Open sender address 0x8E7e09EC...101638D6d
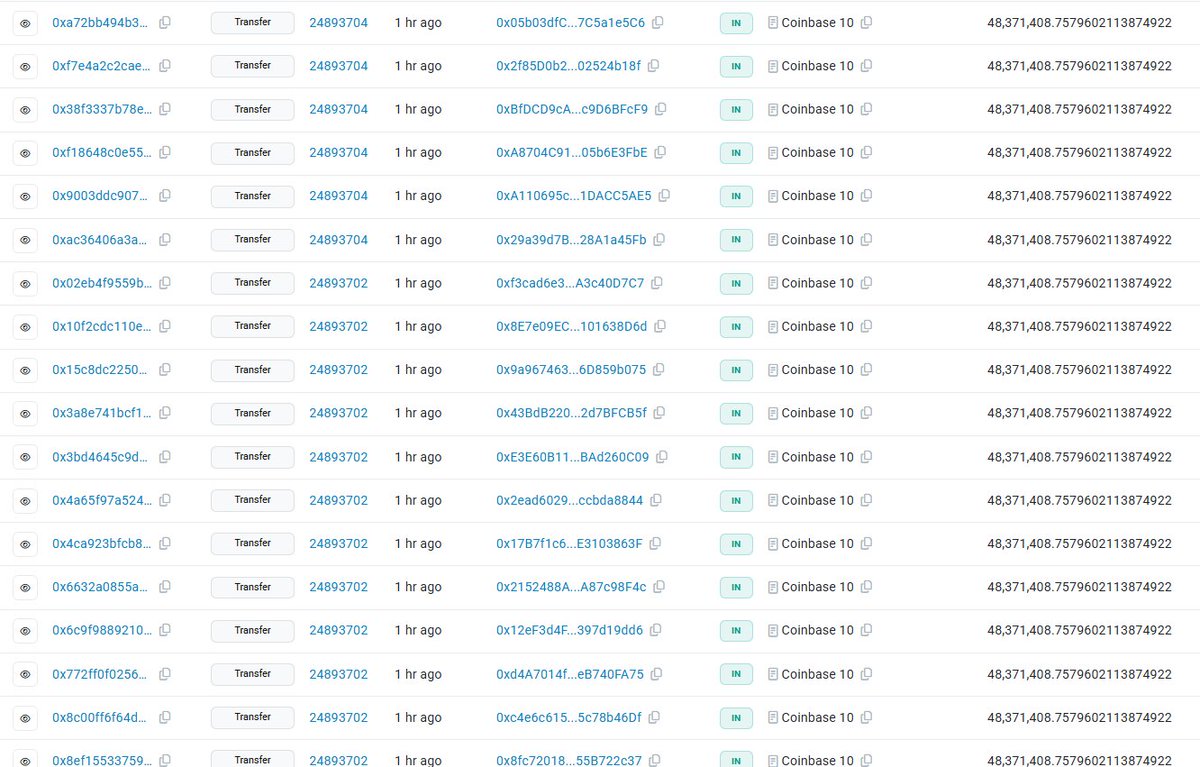The height and width of the screenshot is (767, 1200). [x=571, y=326]
